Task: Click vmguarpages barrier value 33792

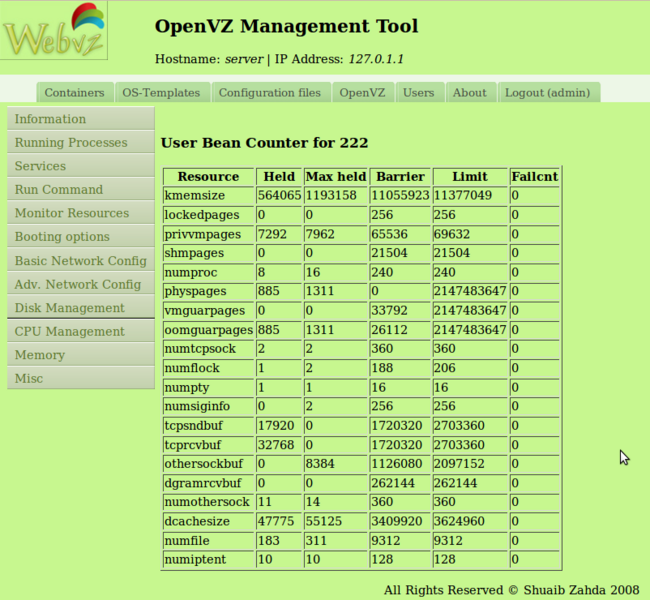Action: 400,311
